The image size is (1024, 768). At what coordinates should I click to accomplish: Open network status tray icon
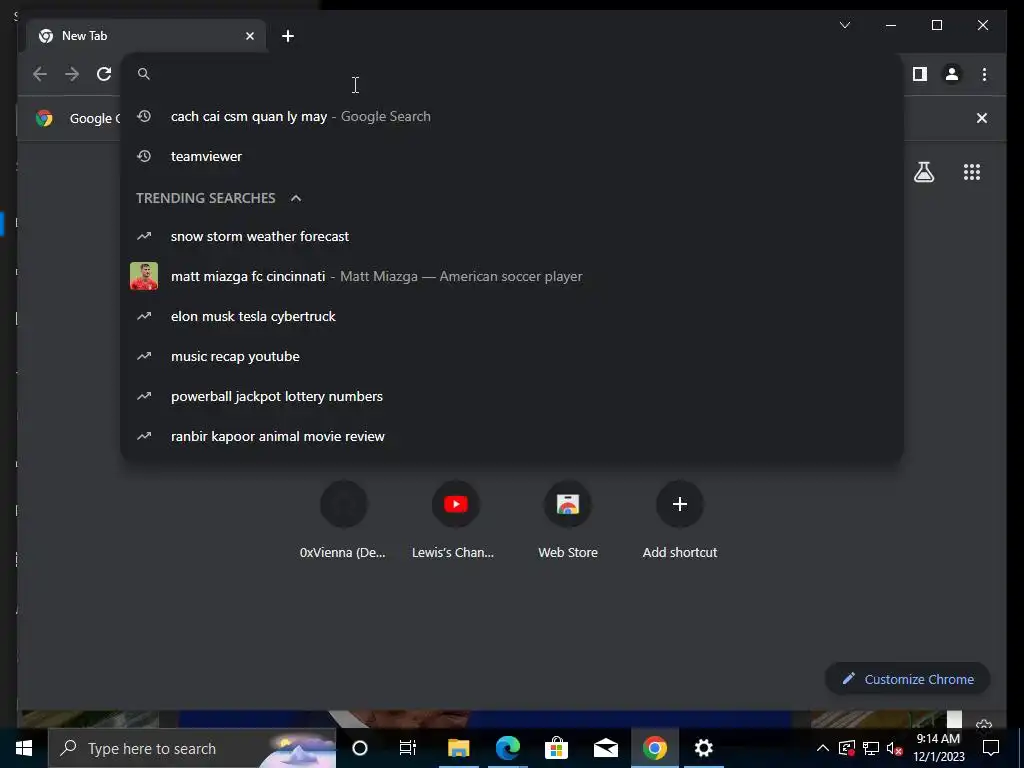click(871, 748)
